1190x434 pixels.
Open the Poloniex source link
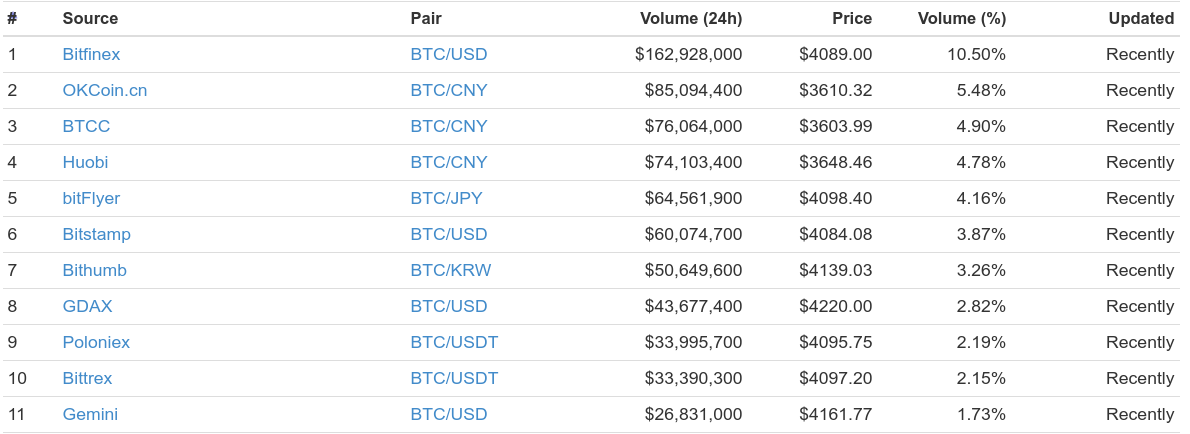click(x=96, y=342)
